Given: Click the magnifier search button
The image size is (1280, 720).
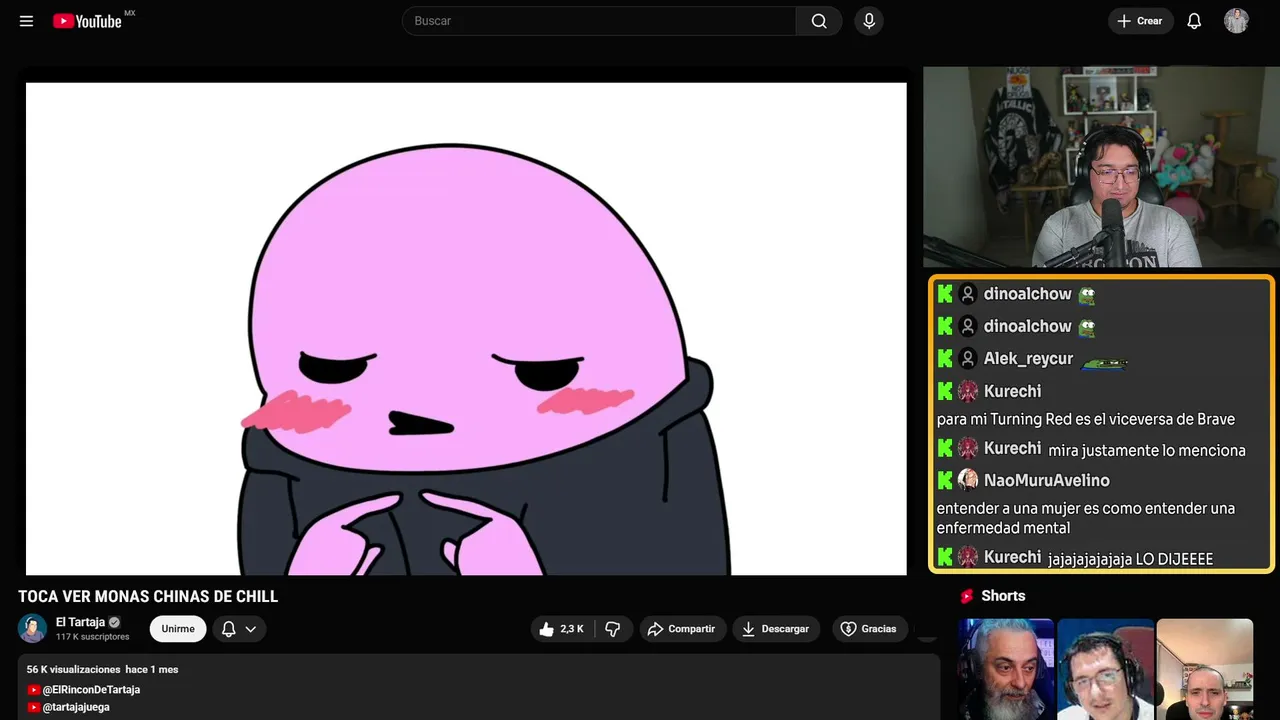Looking at the screenshot, I should coord(819,21).
